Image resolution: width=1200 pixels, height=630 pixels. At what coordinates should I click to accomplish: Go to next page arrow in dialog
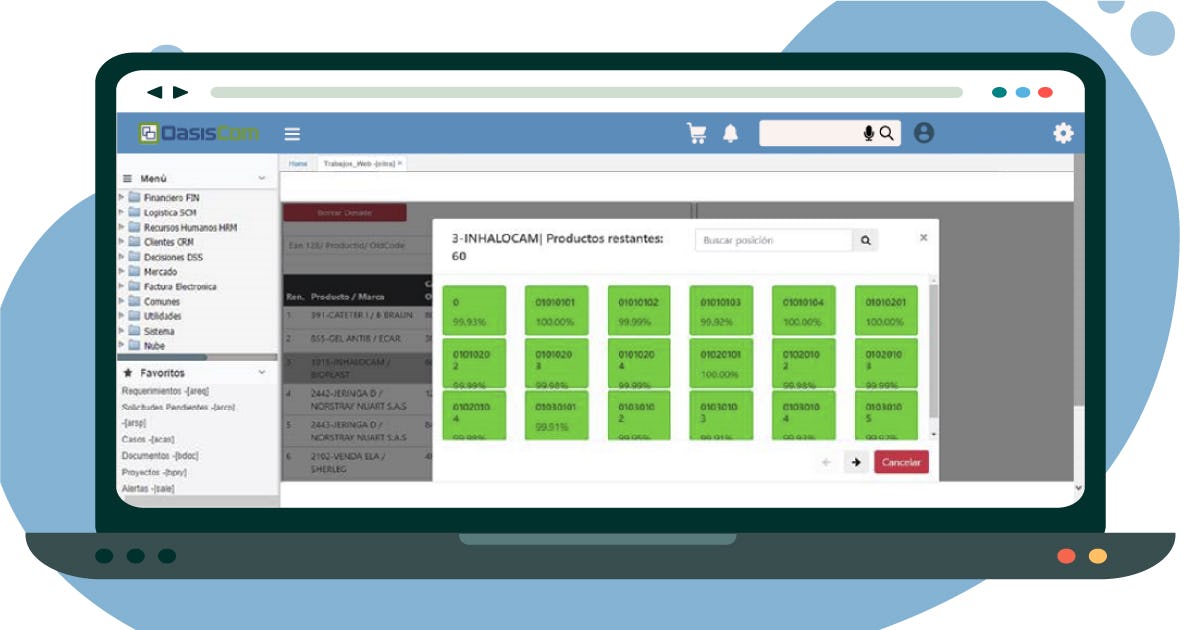click(856, 462)
